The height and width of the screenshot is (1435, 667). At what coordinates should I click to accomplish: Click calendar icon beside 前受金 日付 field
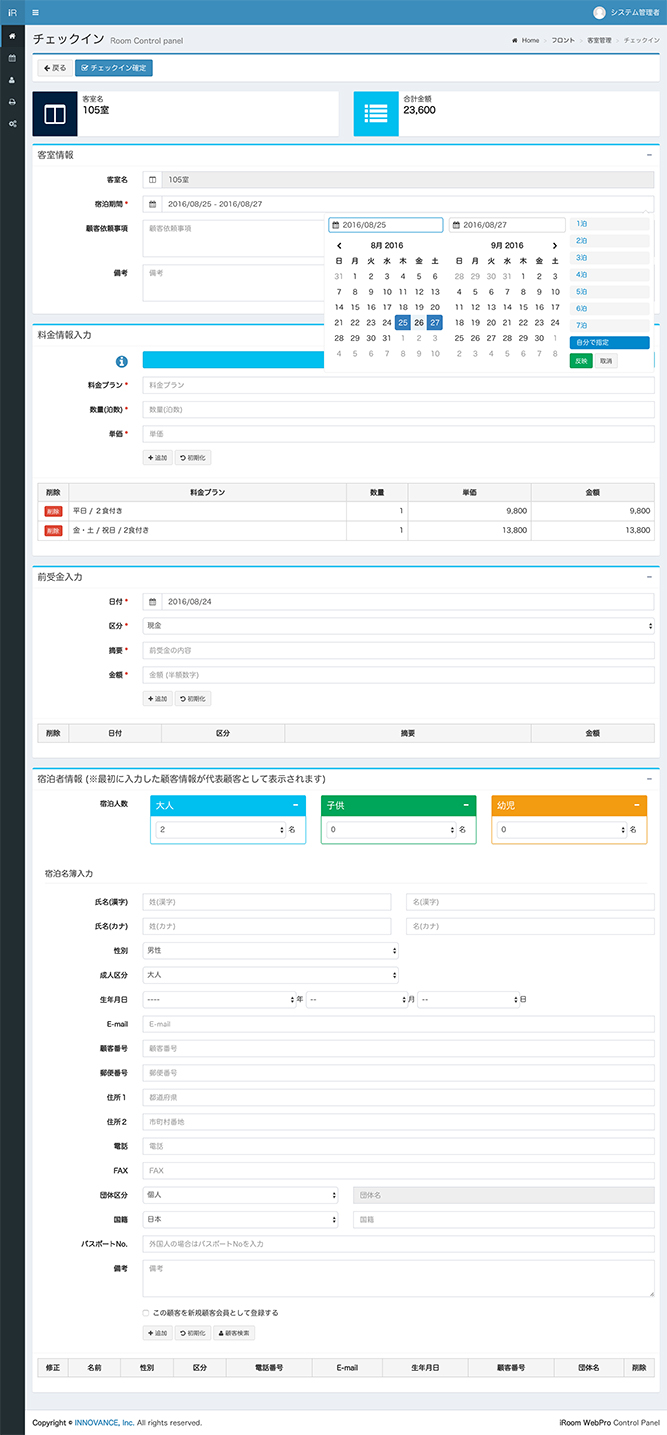(152, 602)
